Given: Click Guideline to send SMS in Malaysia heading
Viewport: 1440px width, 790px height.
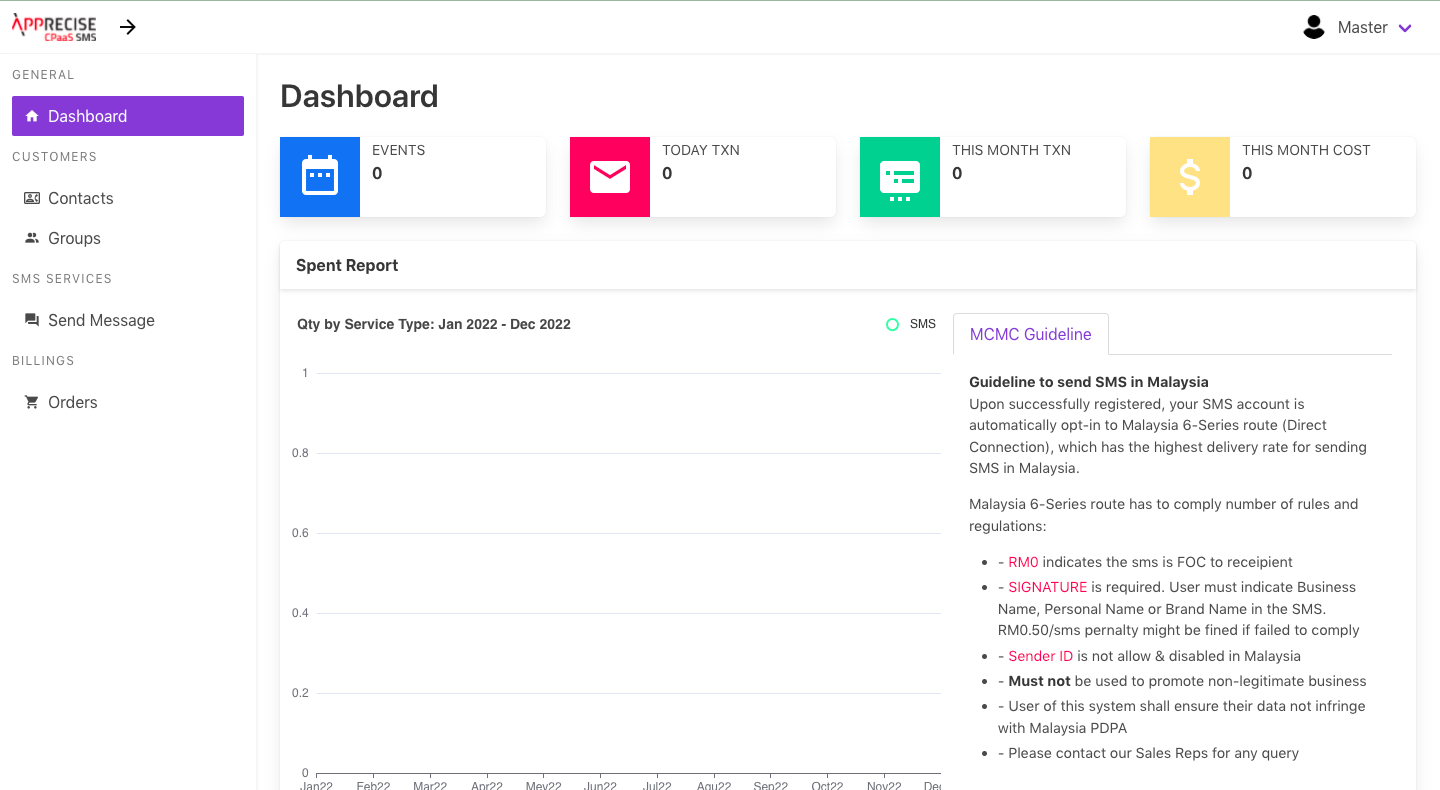Looking at the screenshot, I should (x=1089, y=382).
